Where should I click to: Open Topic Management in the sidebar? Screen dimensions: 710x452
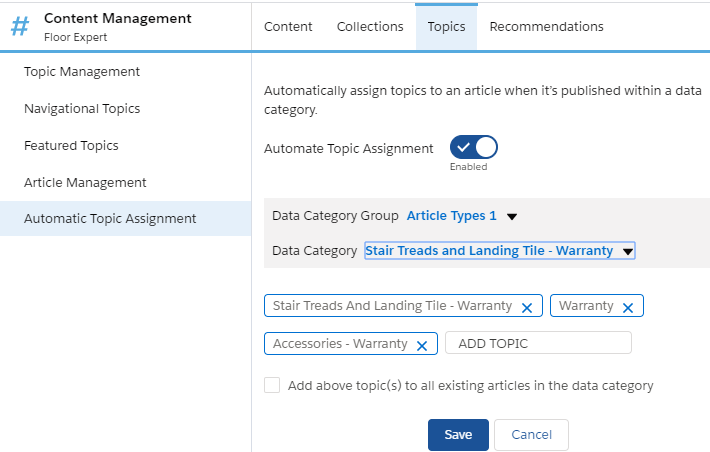click(82, 72)
